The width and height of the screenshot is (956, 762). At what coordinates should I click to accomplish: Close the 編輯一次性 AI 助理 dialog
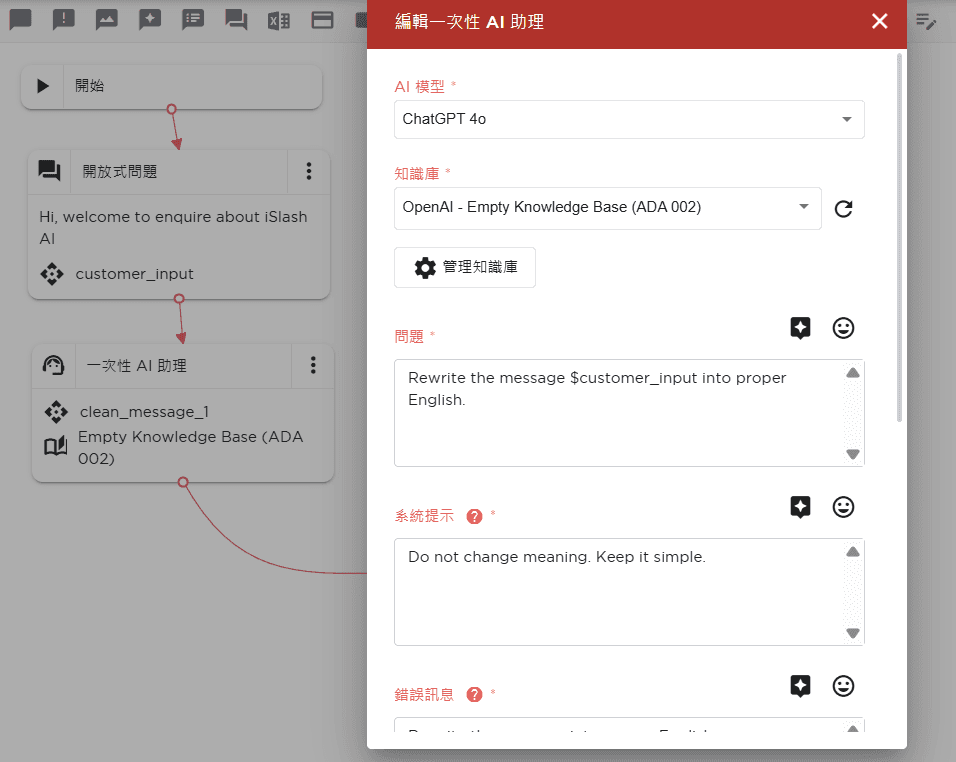(x=880, y=21)
